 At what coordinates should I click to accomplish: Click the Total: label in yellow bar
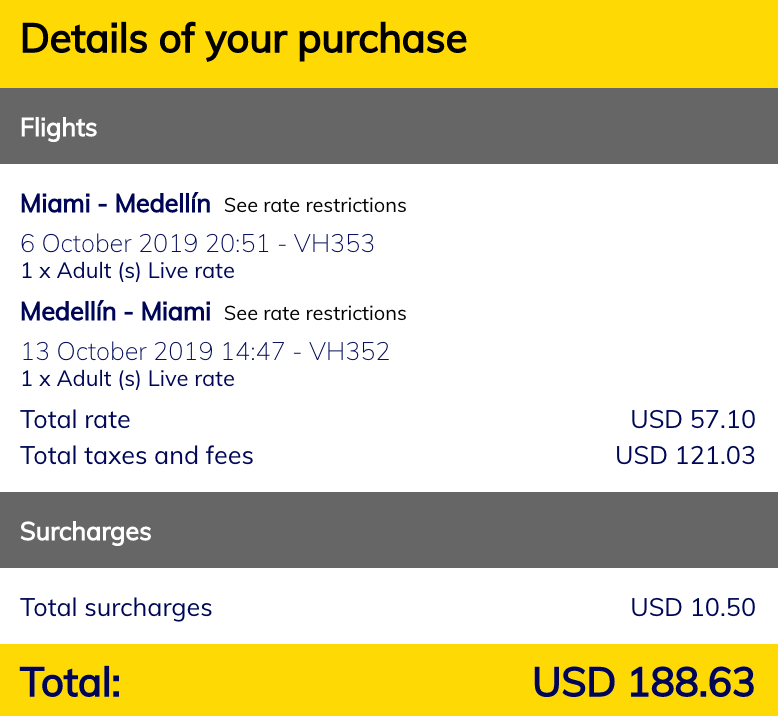[70, 682]
